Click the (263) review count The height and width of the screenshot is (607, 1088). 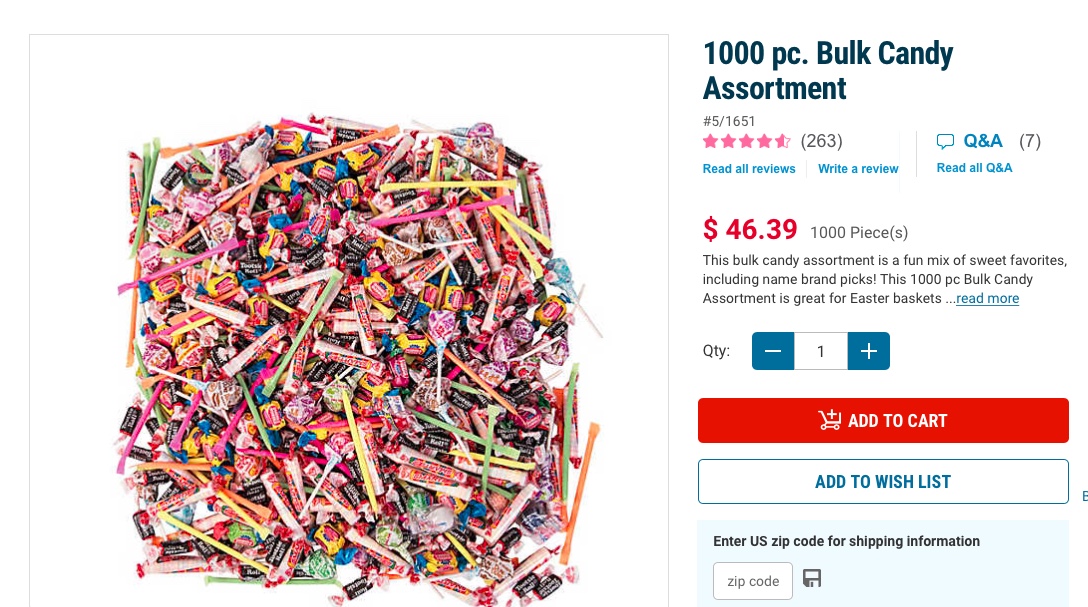[822, 141]
